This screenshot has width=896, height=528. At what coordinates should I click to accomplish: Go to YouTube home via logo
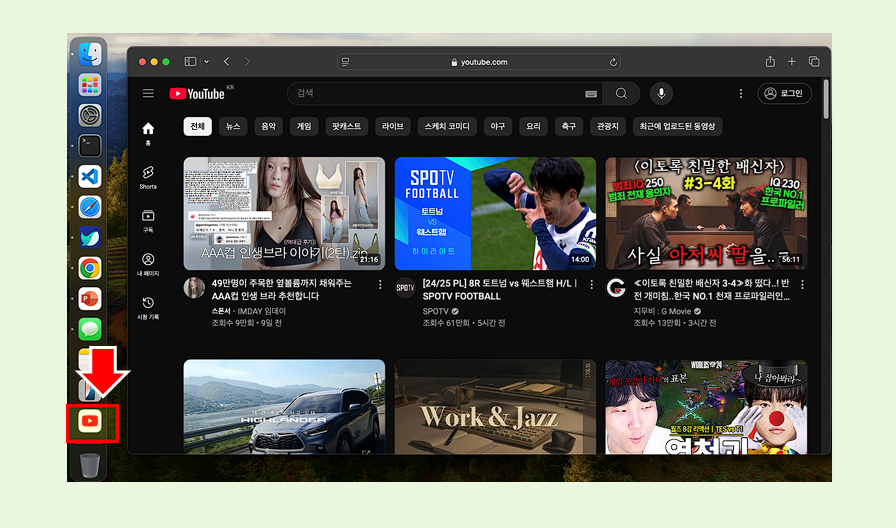[x=198, y=94]
